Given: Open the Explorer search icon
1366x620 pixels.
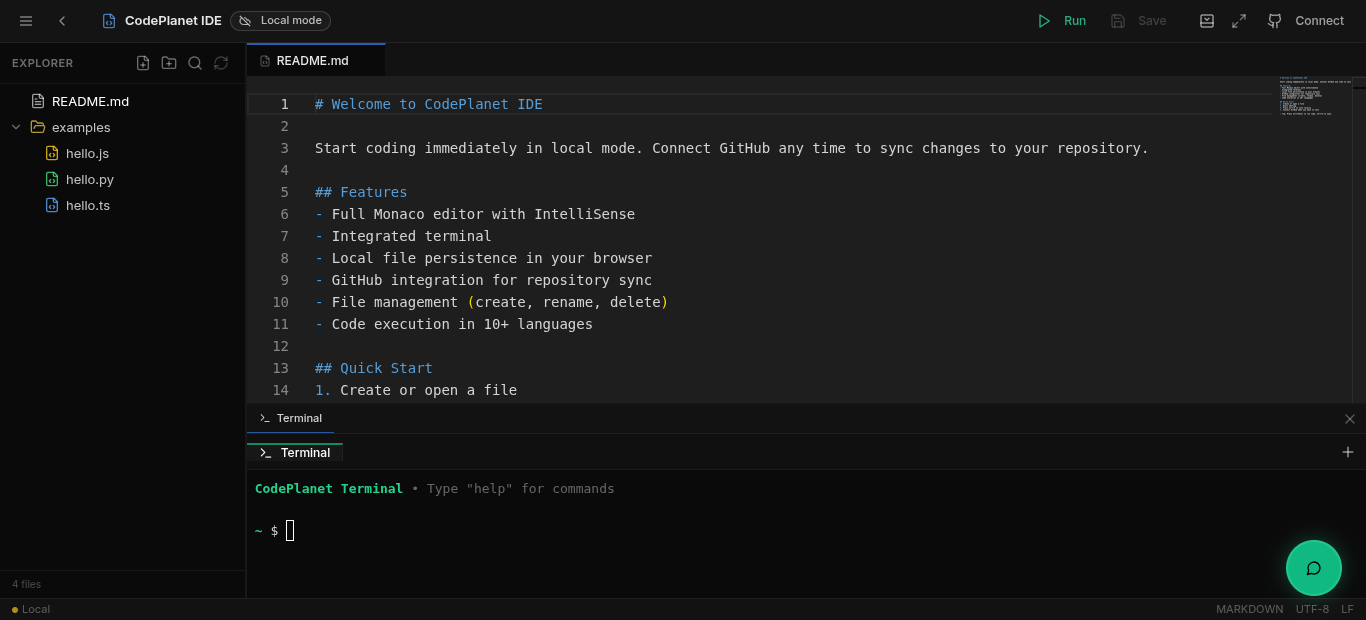Looking at the screenshot, I should [x=195, y=63].
